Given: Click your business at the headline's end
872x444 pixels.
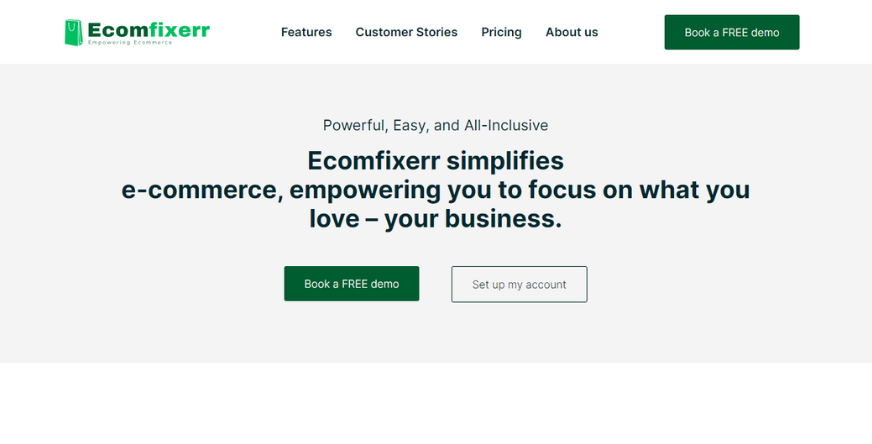Looking at the screenshot, I should coord(473,219).
